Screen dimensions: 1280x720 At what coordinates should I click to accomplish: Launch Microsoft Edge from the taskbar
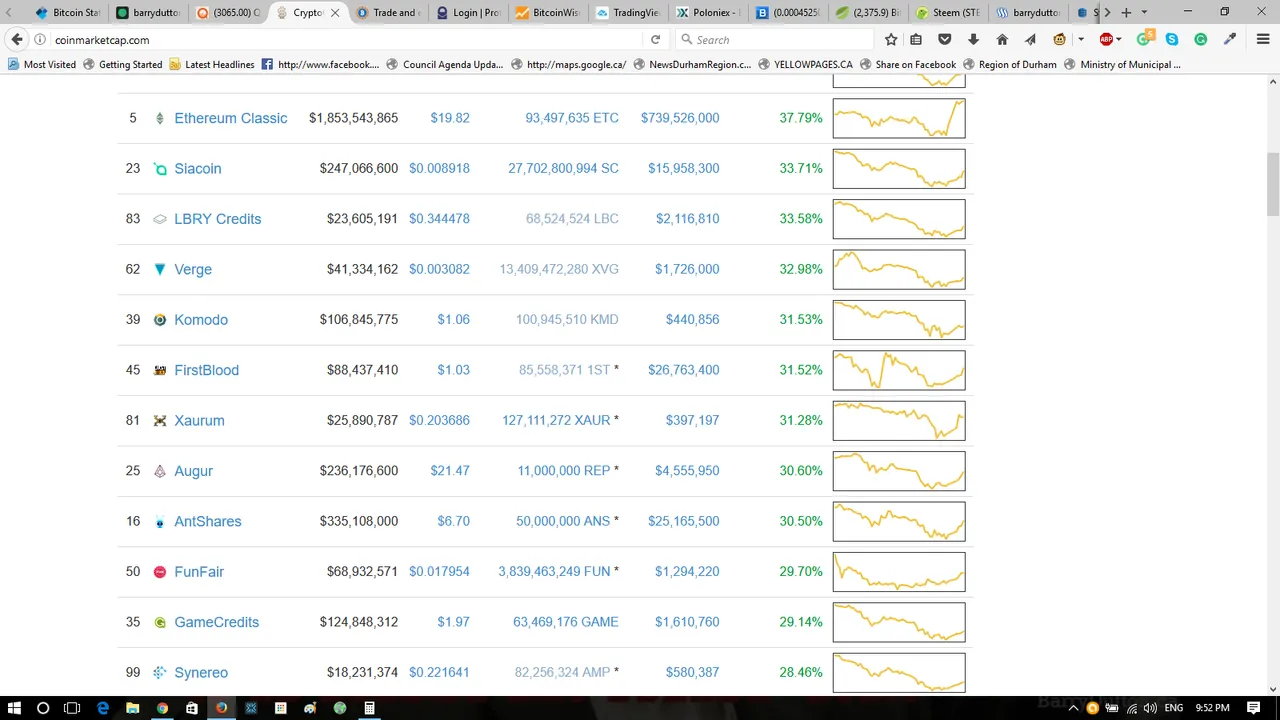103,708
